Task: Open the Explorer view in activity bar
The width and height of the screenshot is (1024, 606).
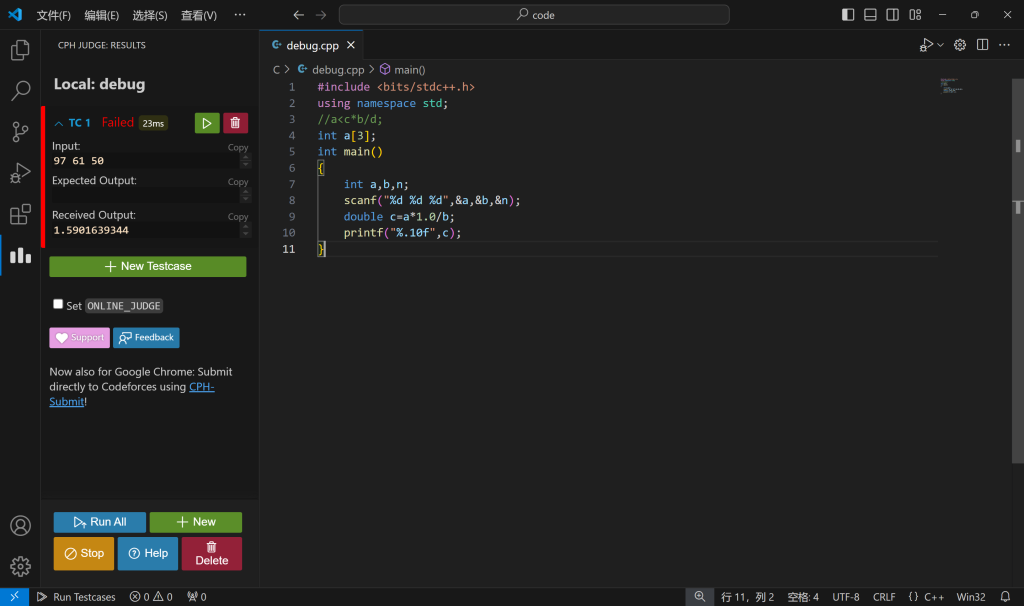Action: coord(20,50)
